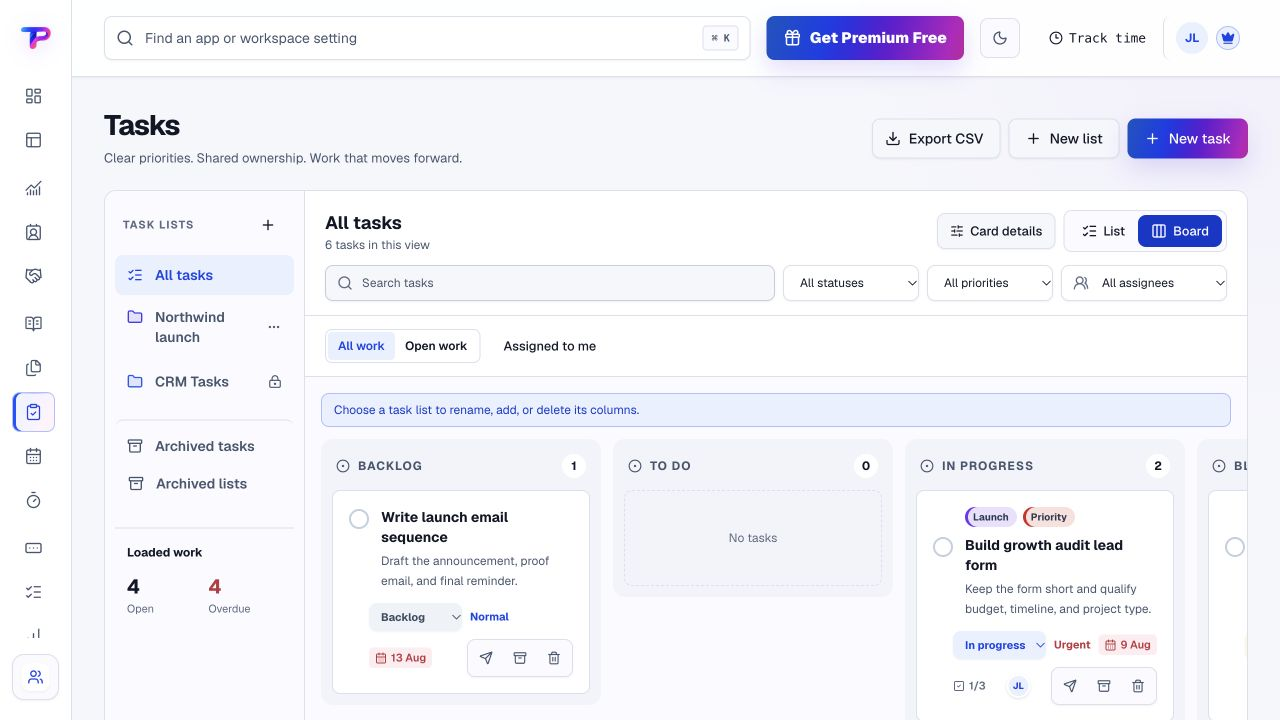The width and height of the screenshot is (1280, 720).
Task: Open the handshake deals icon in sidebar
Action: (x=33, y=276)
